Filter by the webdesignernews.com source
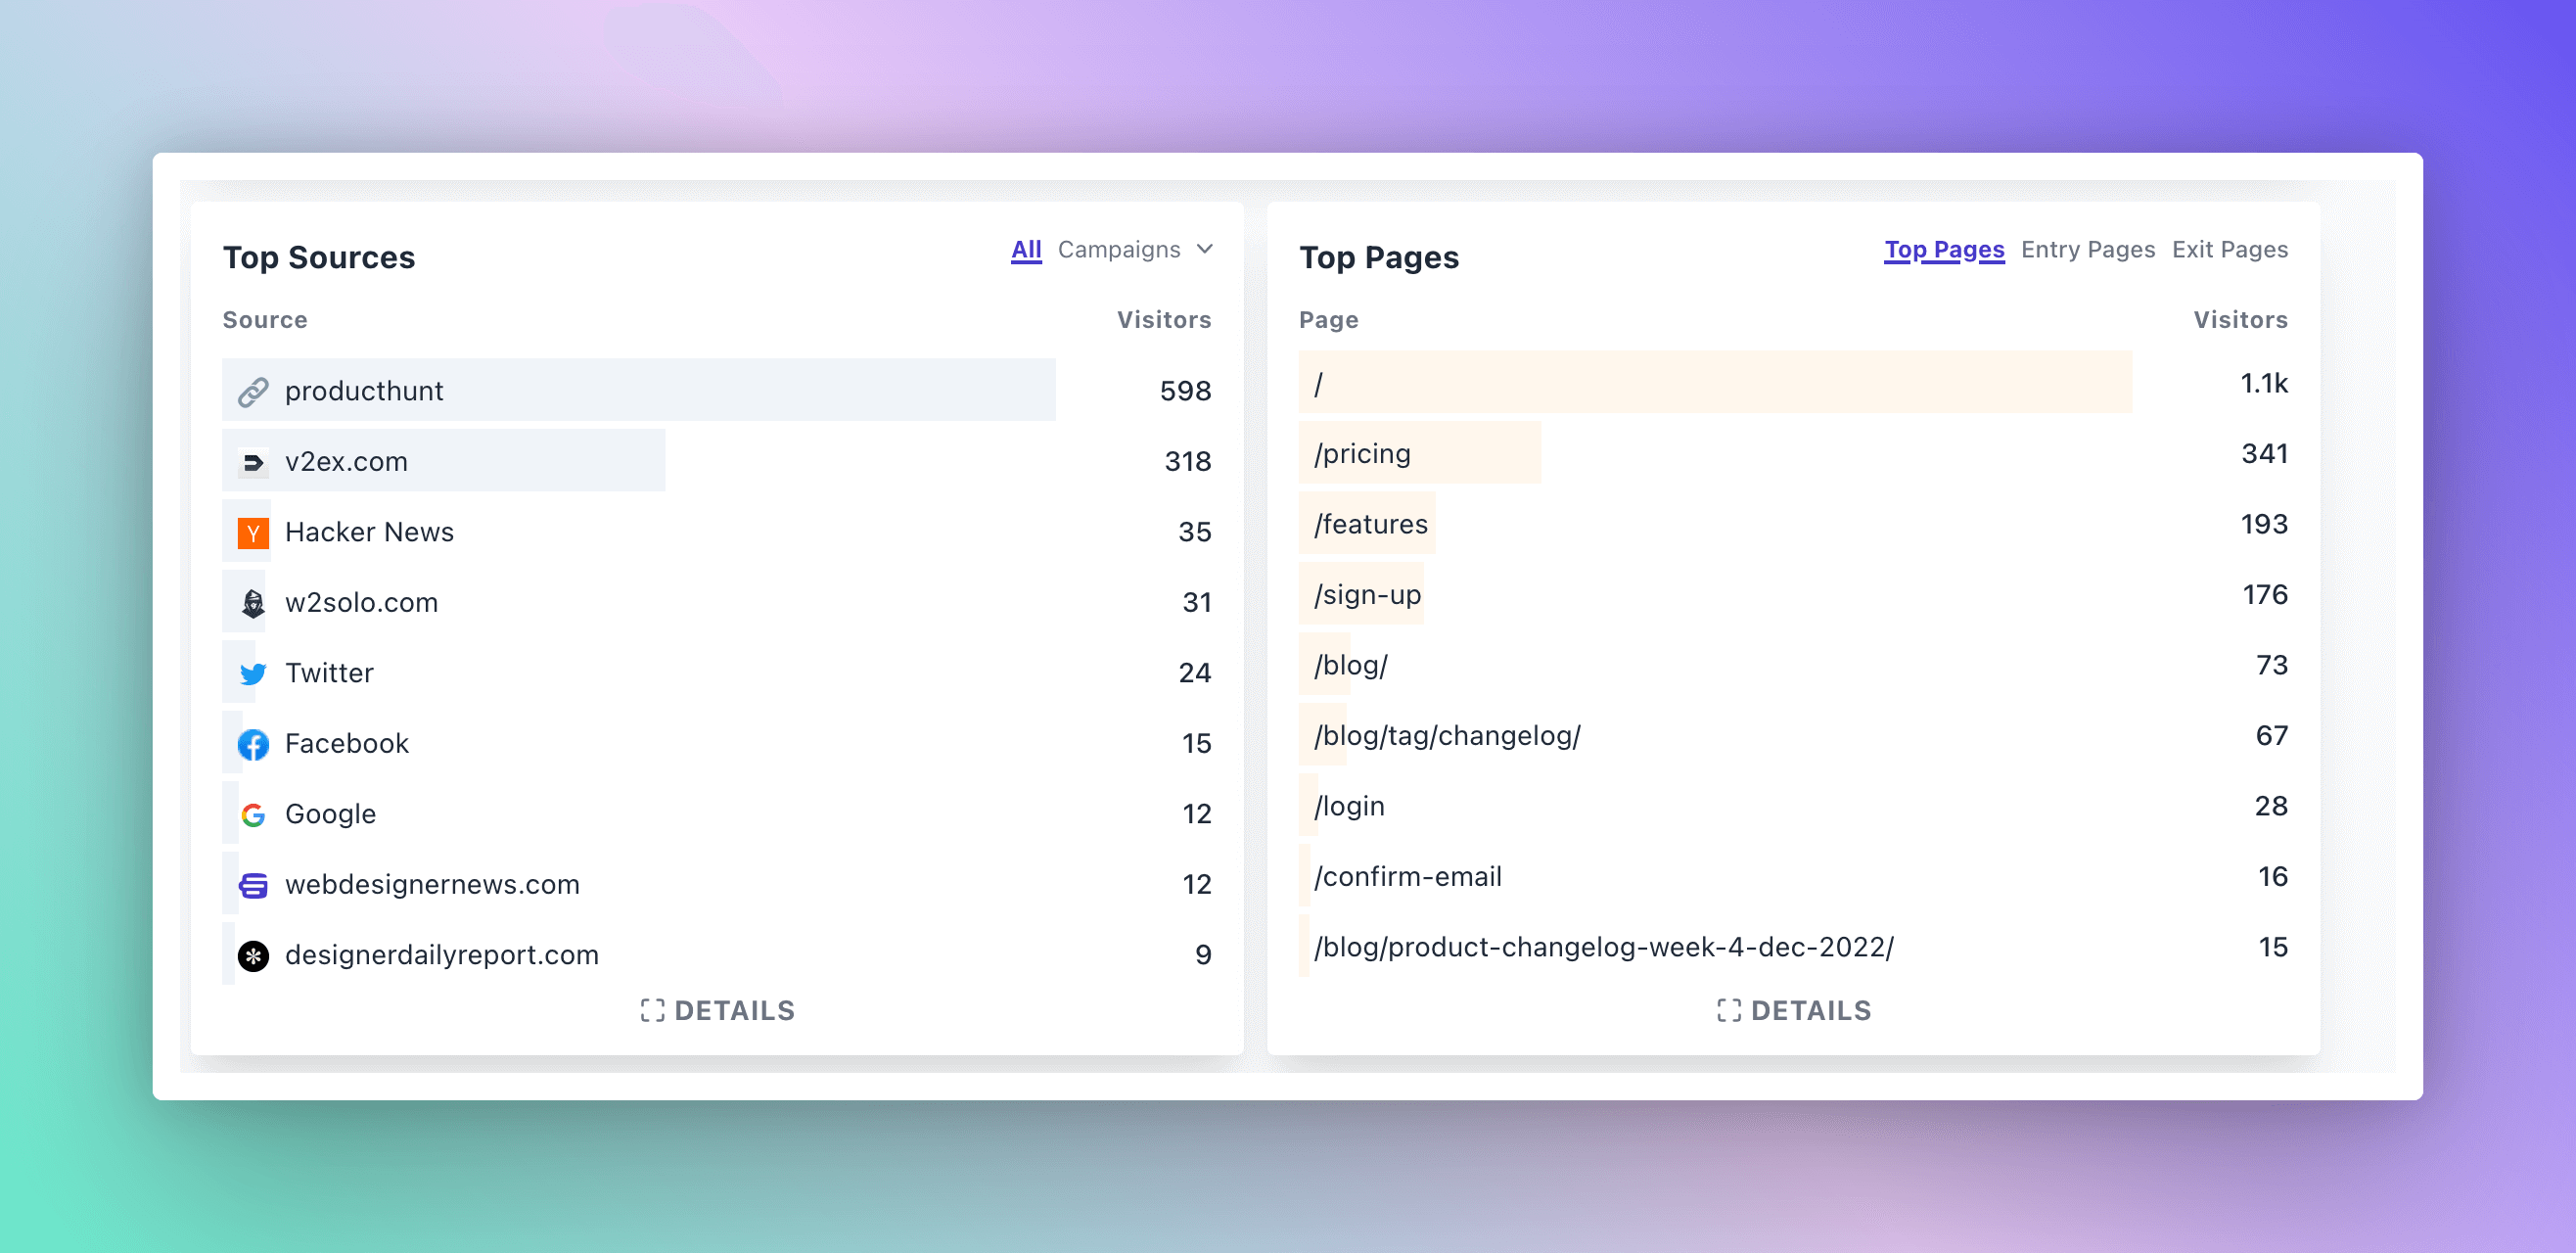The image size is (2576, 1253). 432,885
